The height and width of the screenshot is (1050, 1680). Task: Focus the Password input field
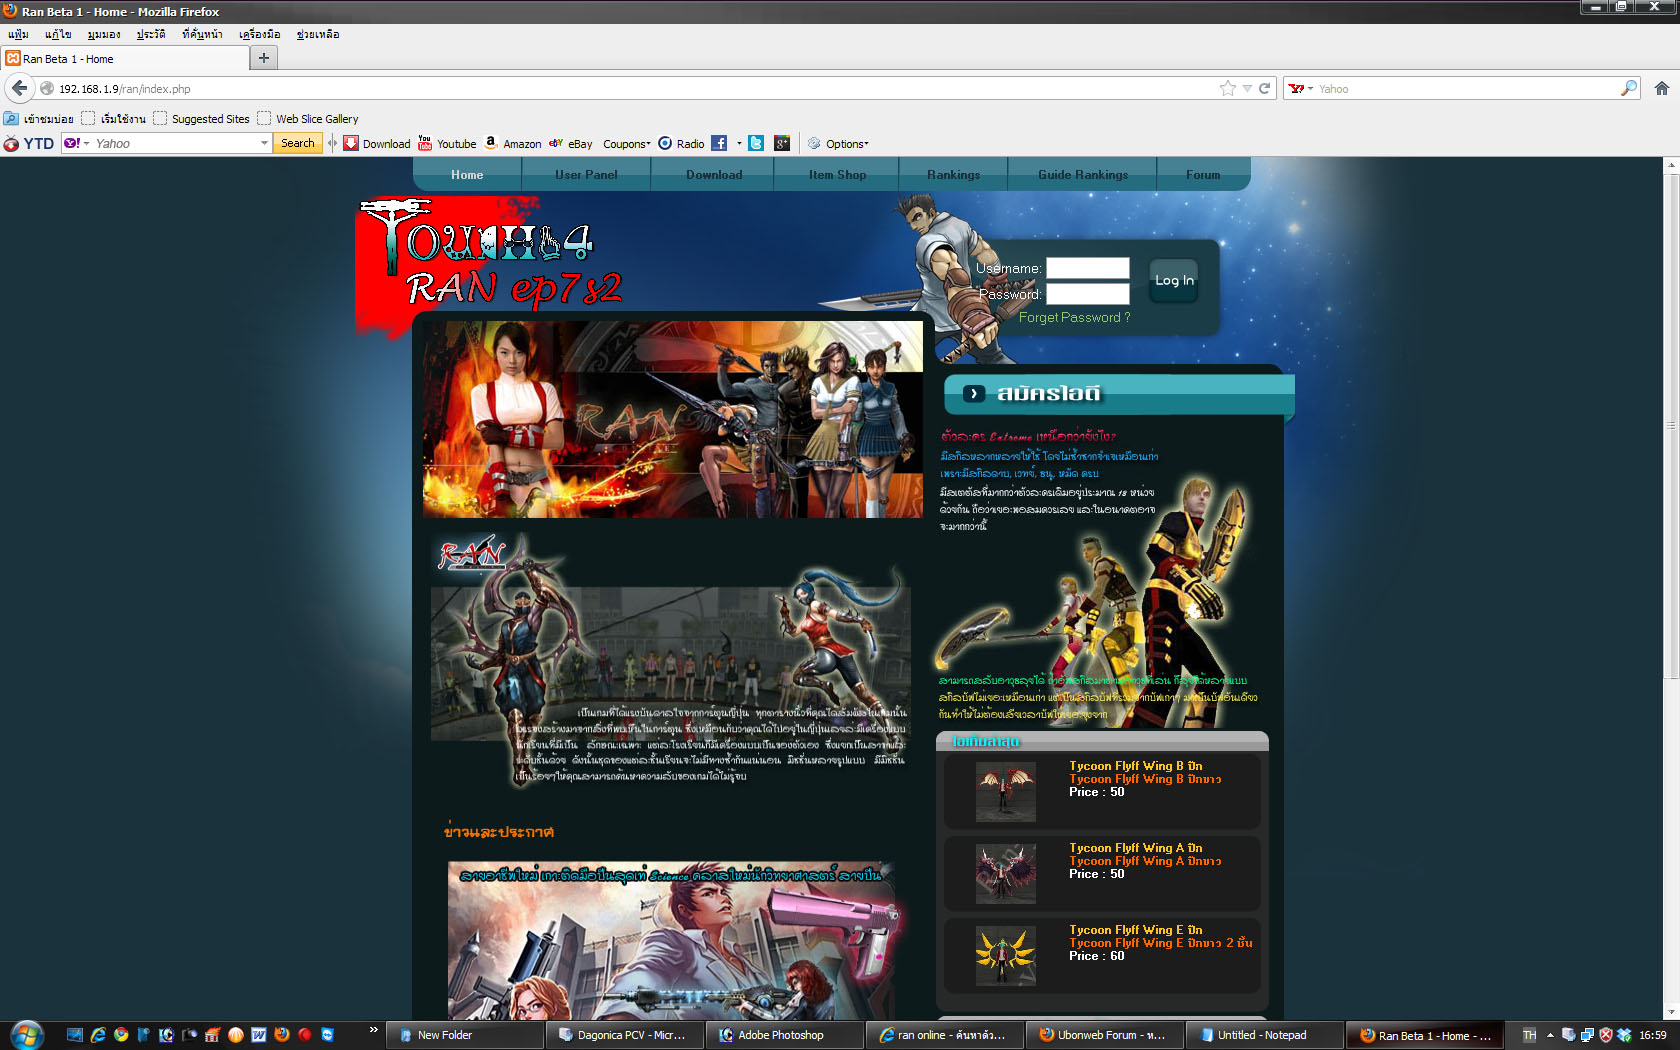point(1088,294)
